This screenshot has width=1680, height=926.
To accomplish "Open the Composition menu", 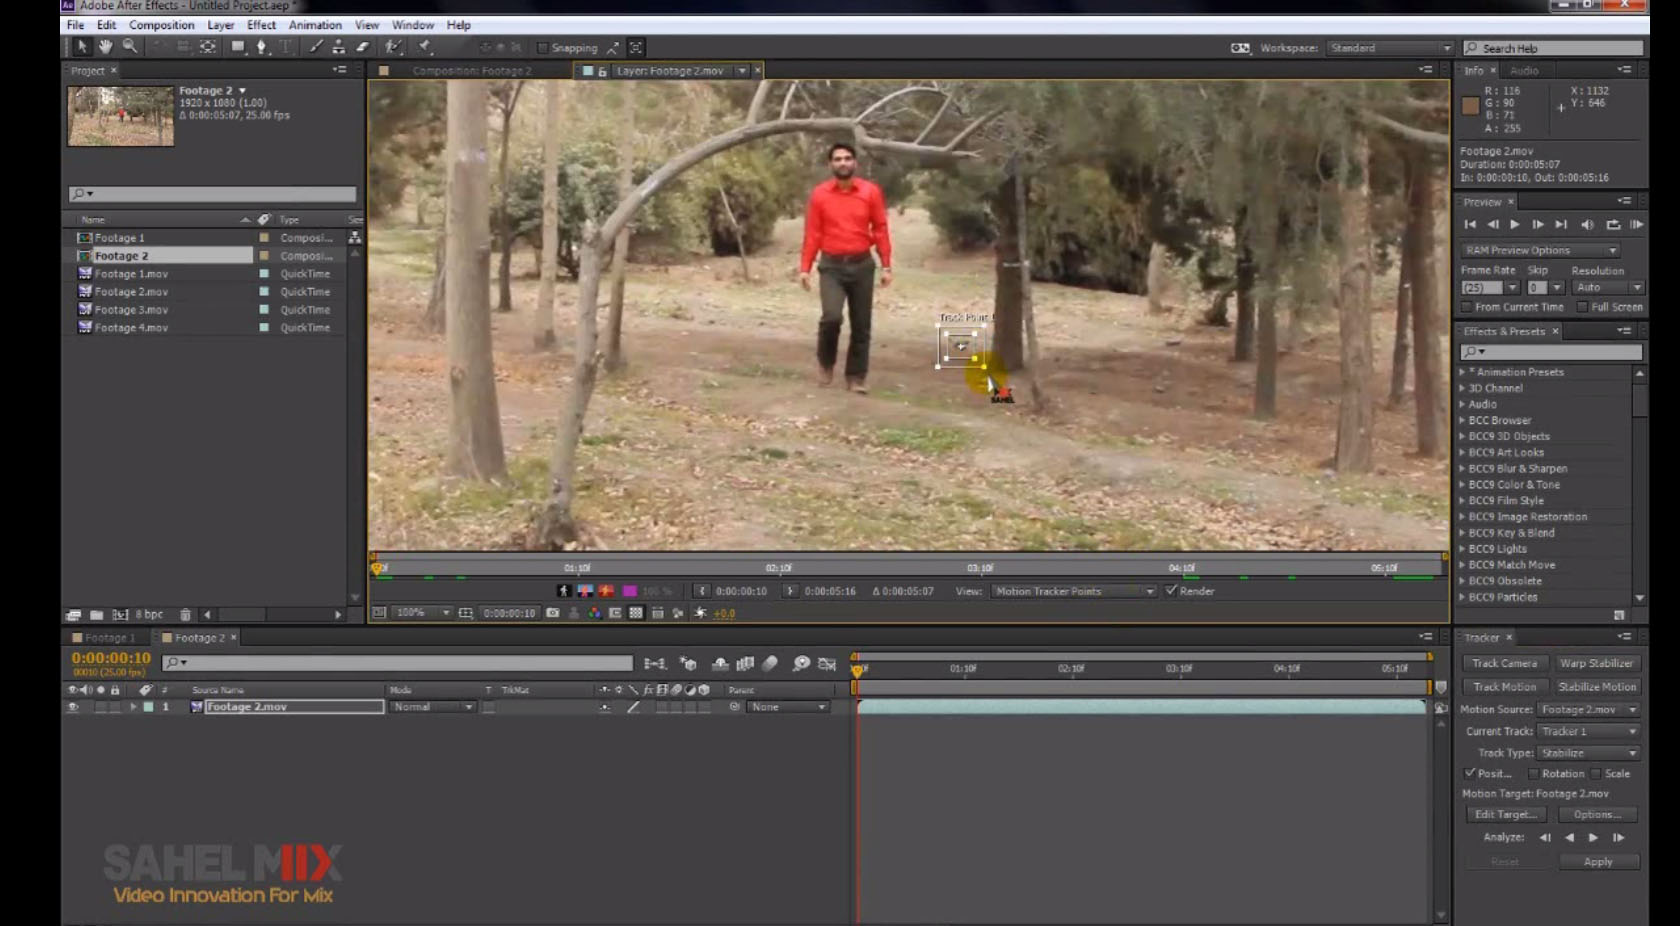I will pos(161,25).
